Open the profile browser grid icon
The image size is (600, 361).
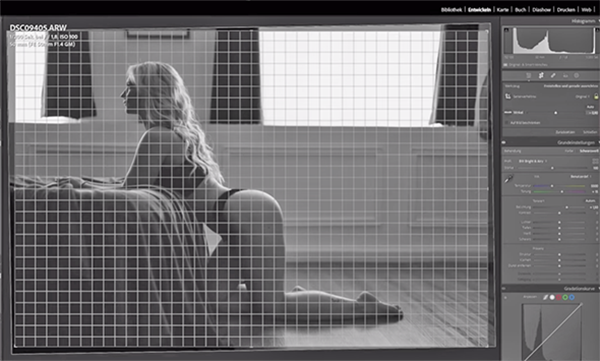point(595,161)
